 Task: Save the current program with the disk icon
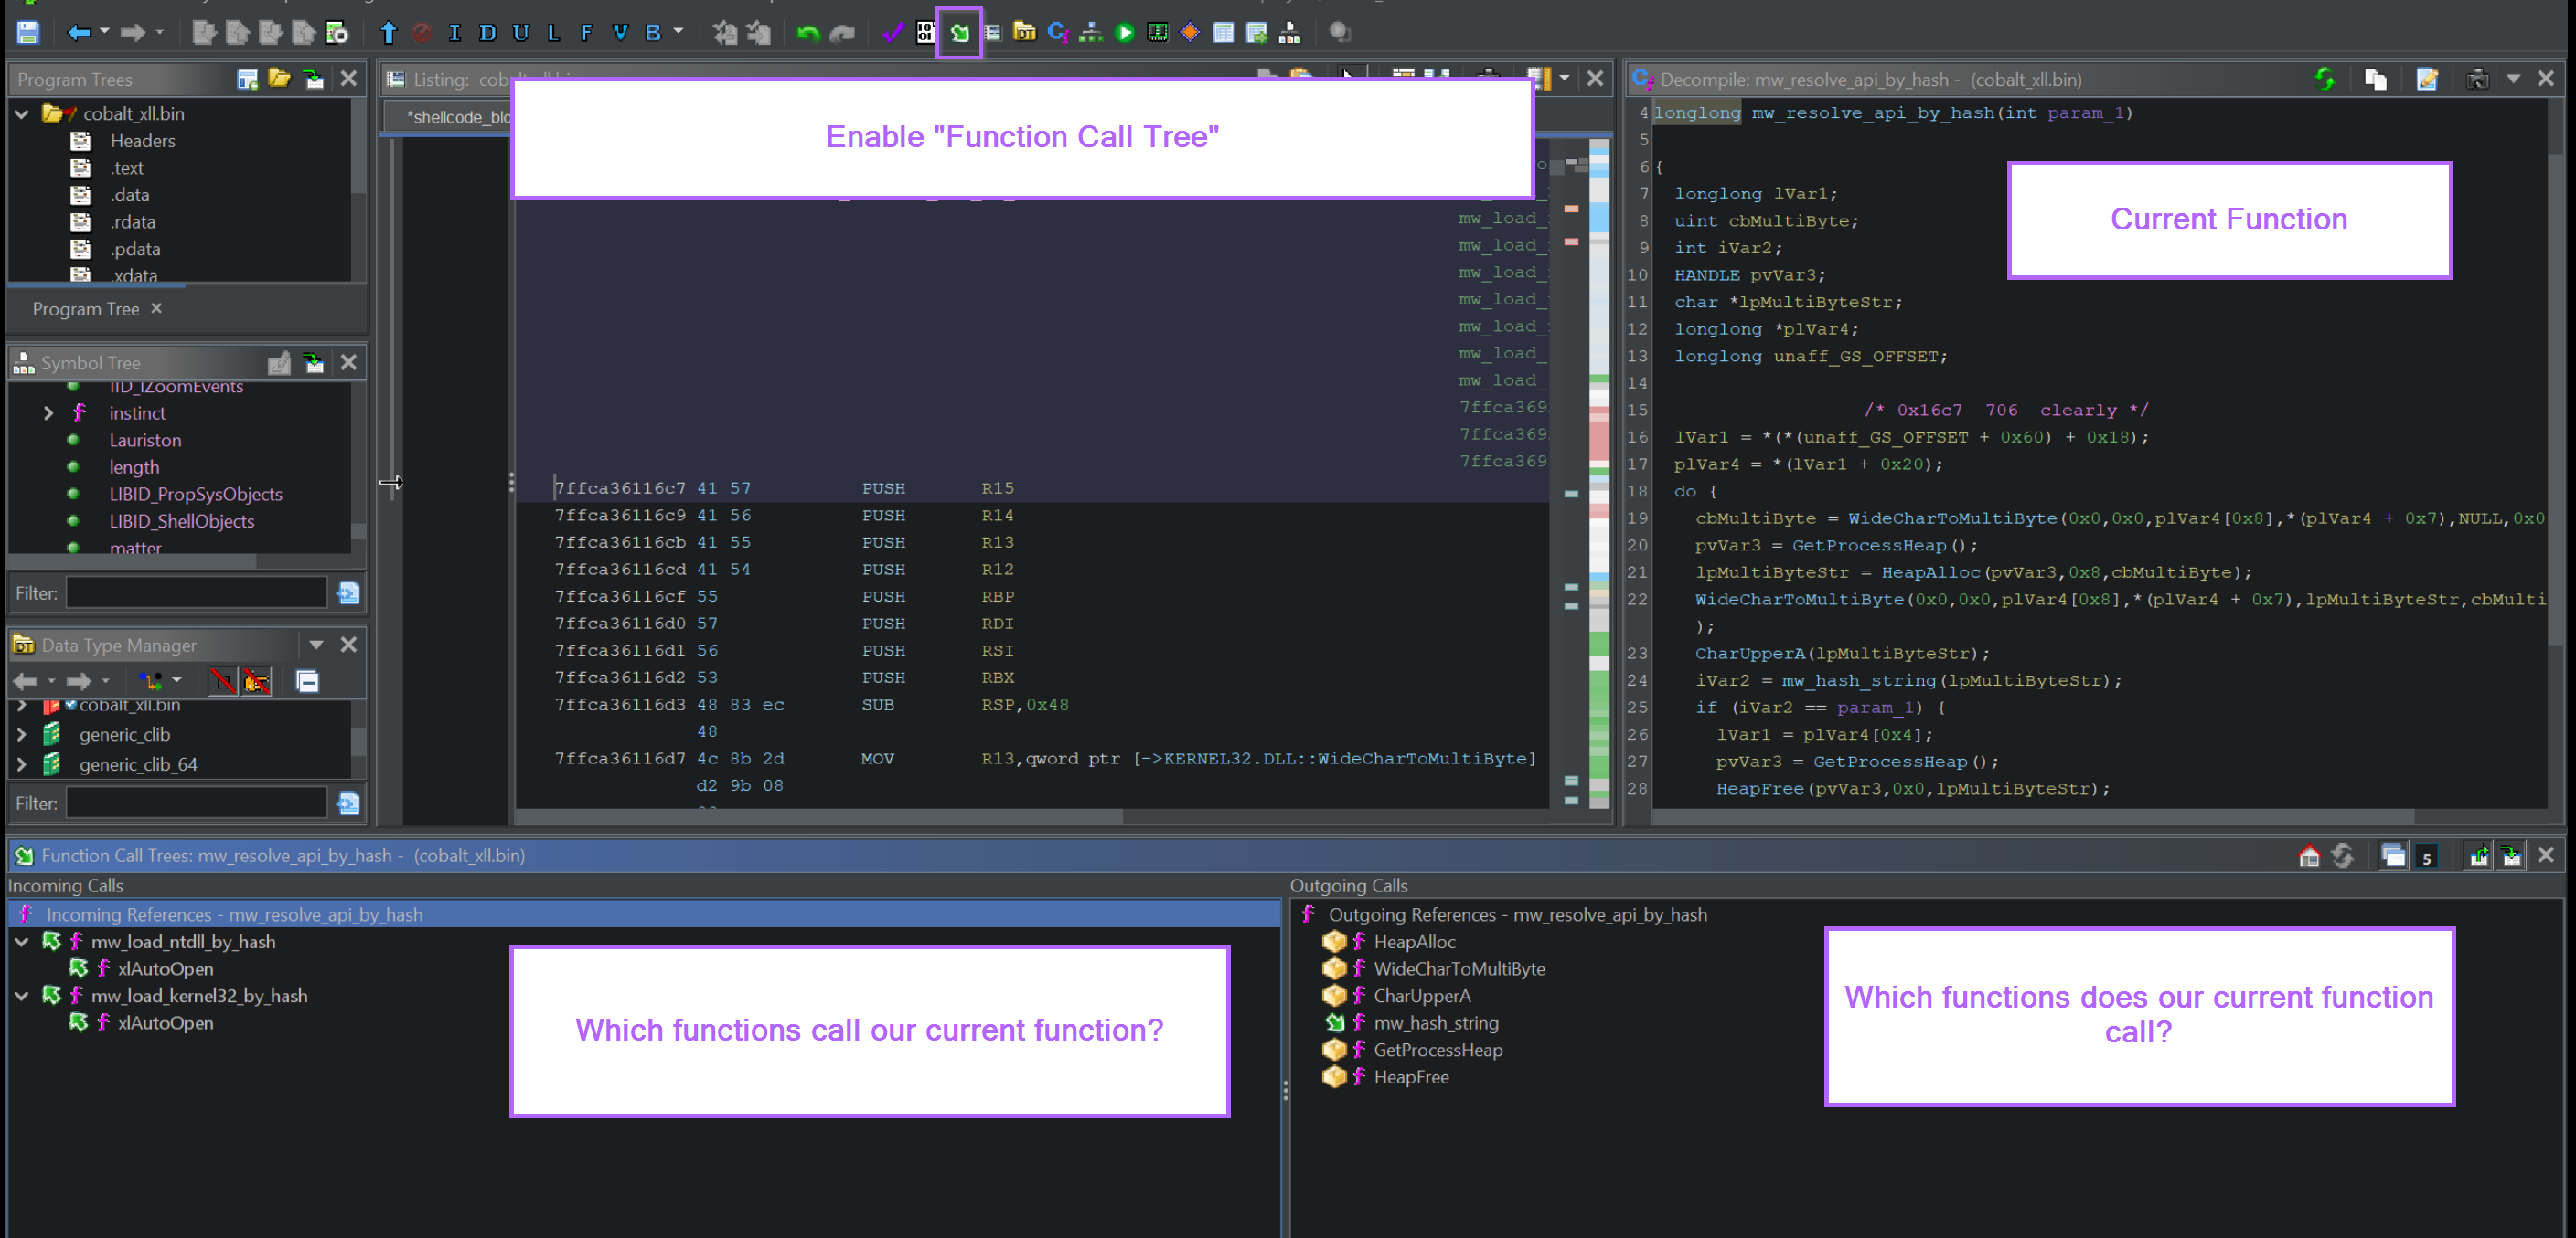[x=27, y=31]
